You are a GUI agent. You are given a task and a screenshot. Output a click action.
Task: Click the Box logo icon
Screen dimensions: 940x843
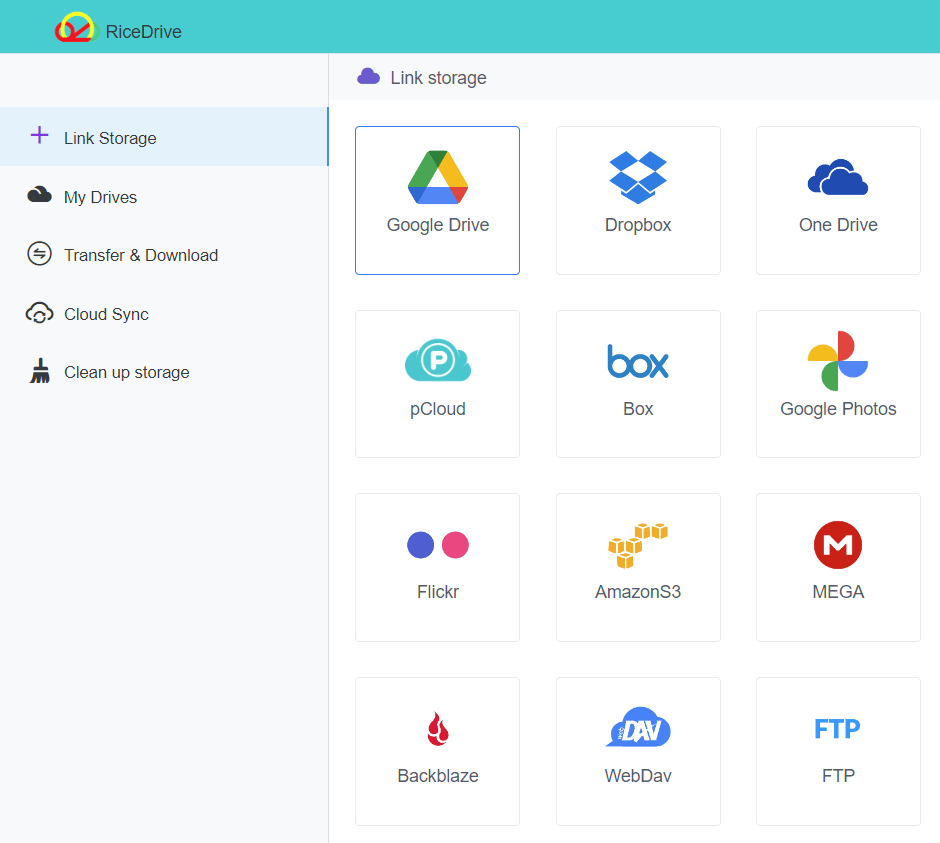[x=638, y=361]
